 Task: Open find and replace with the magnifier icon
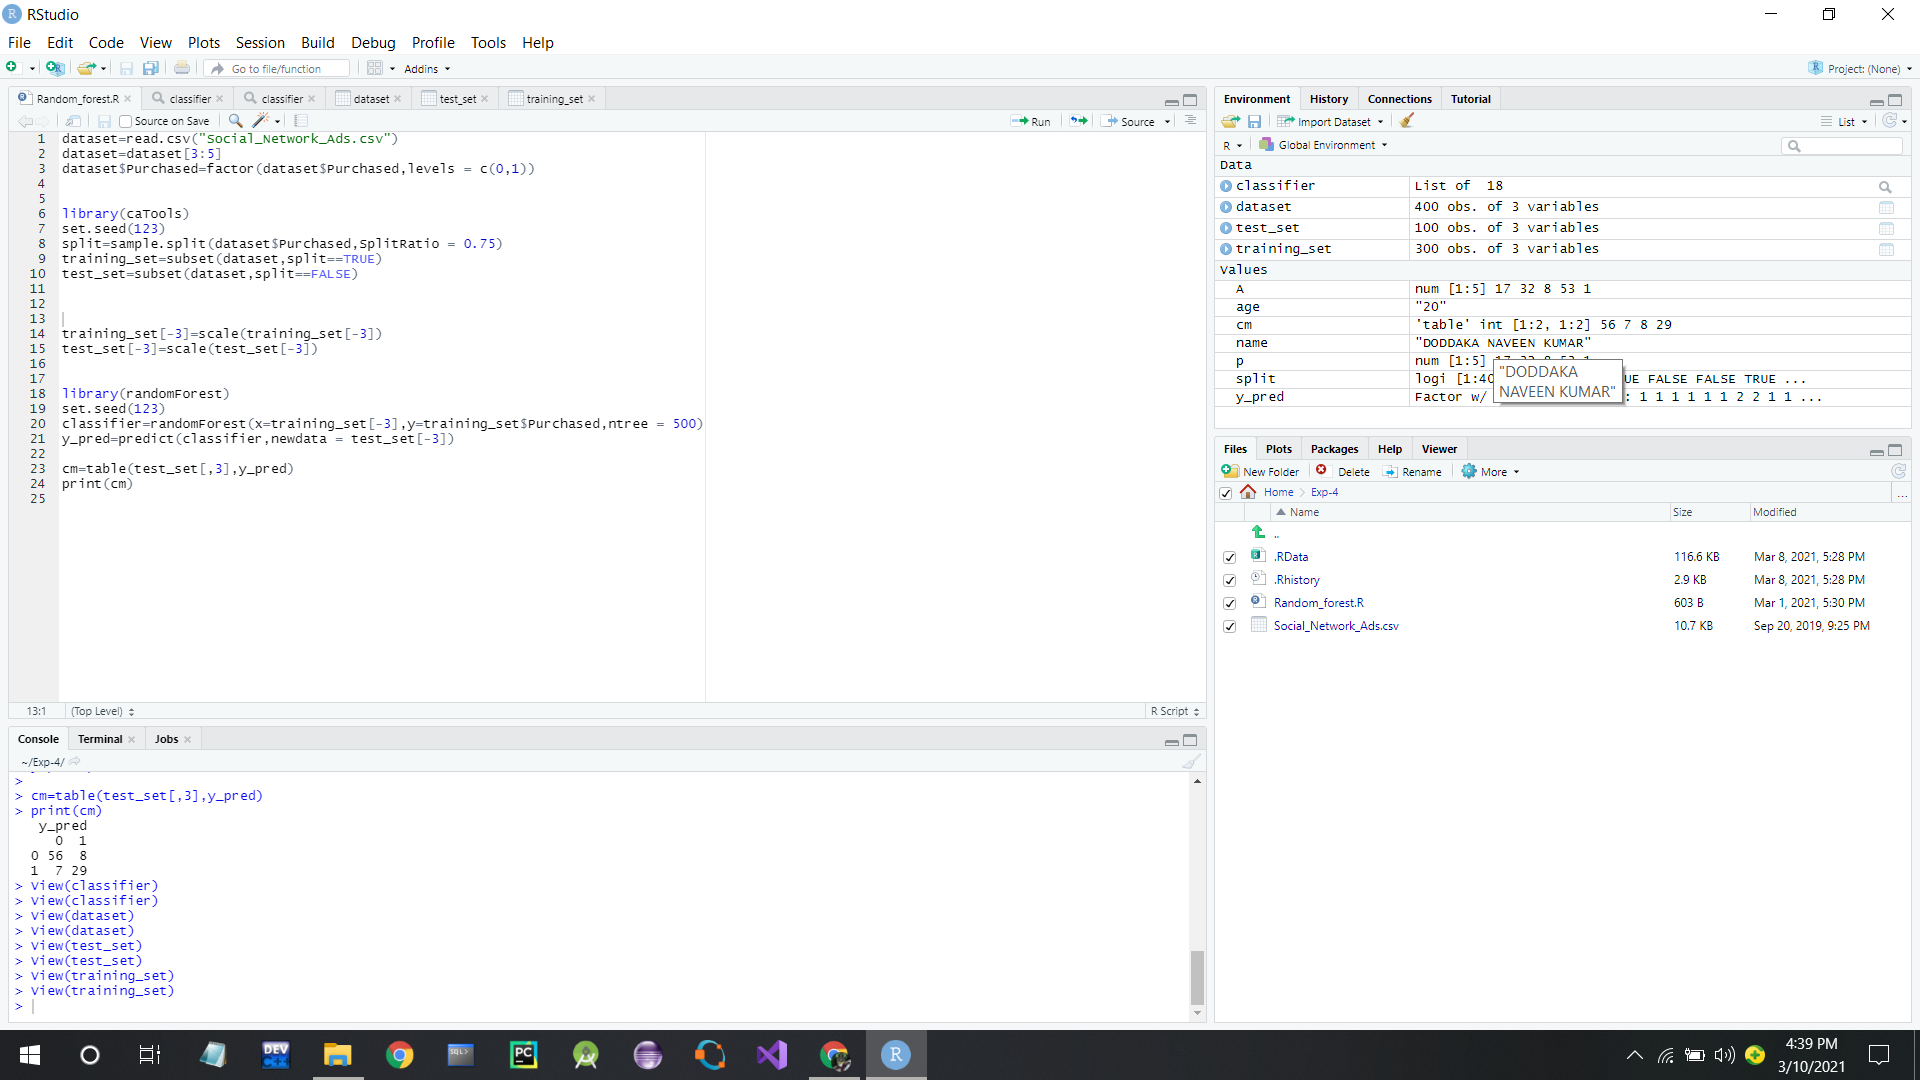coord(234,120)
